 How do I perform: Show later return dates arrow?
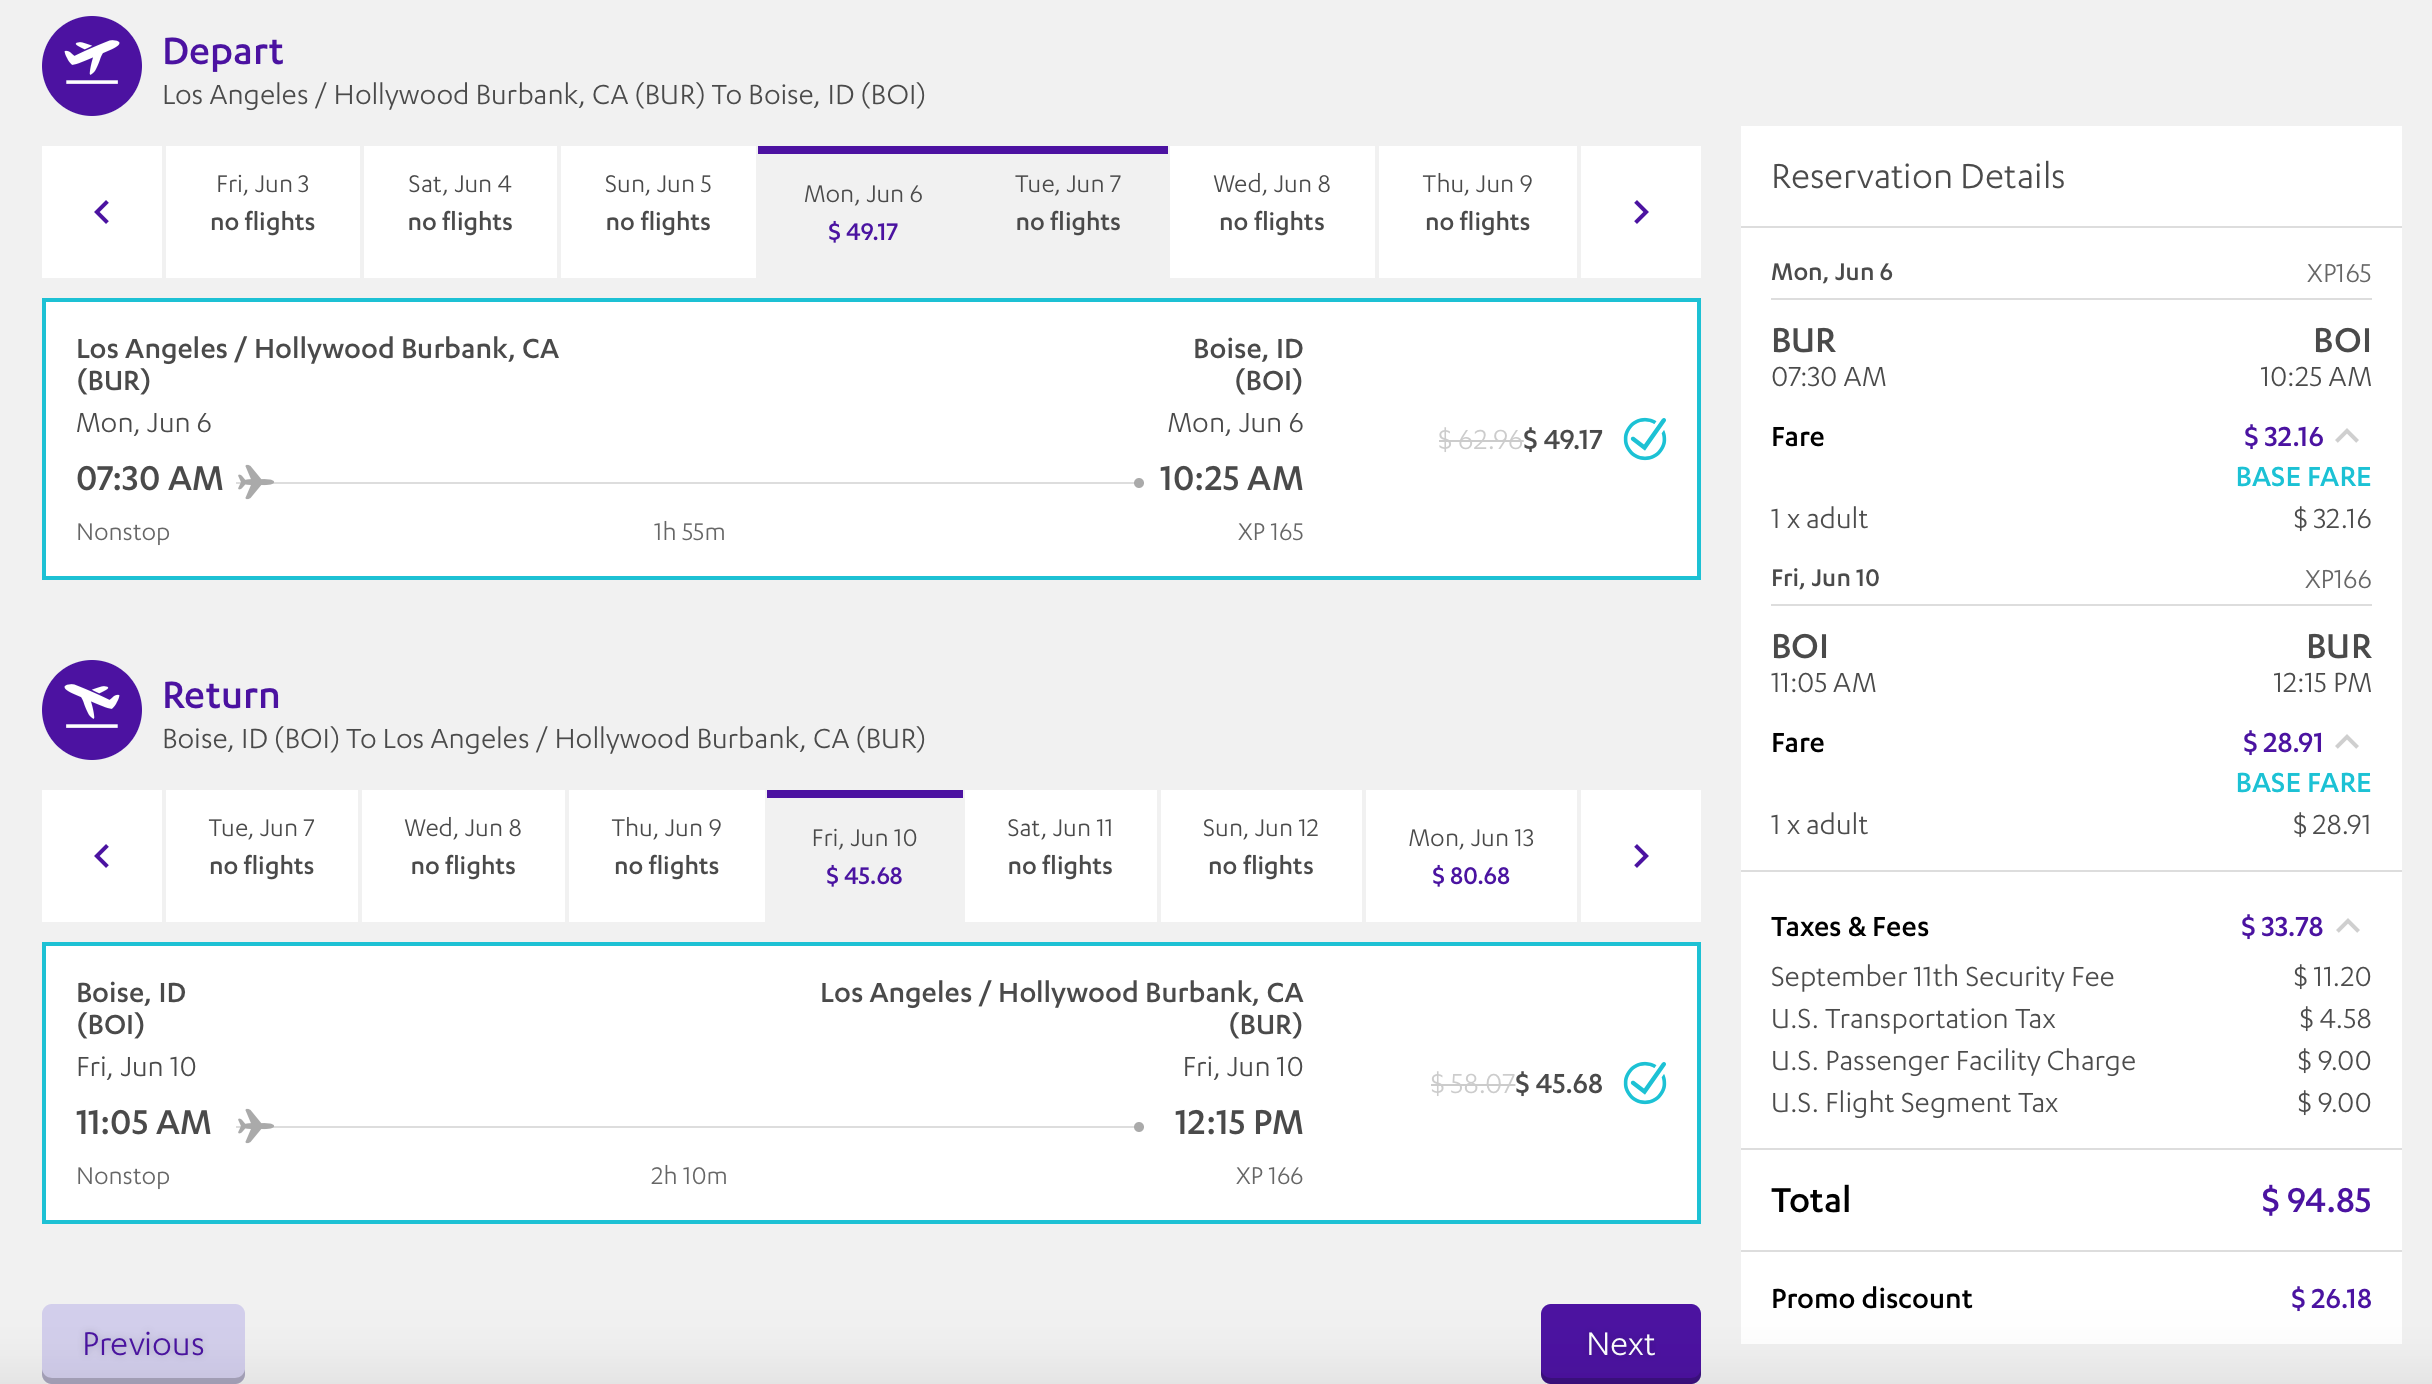click(1640, 856)
